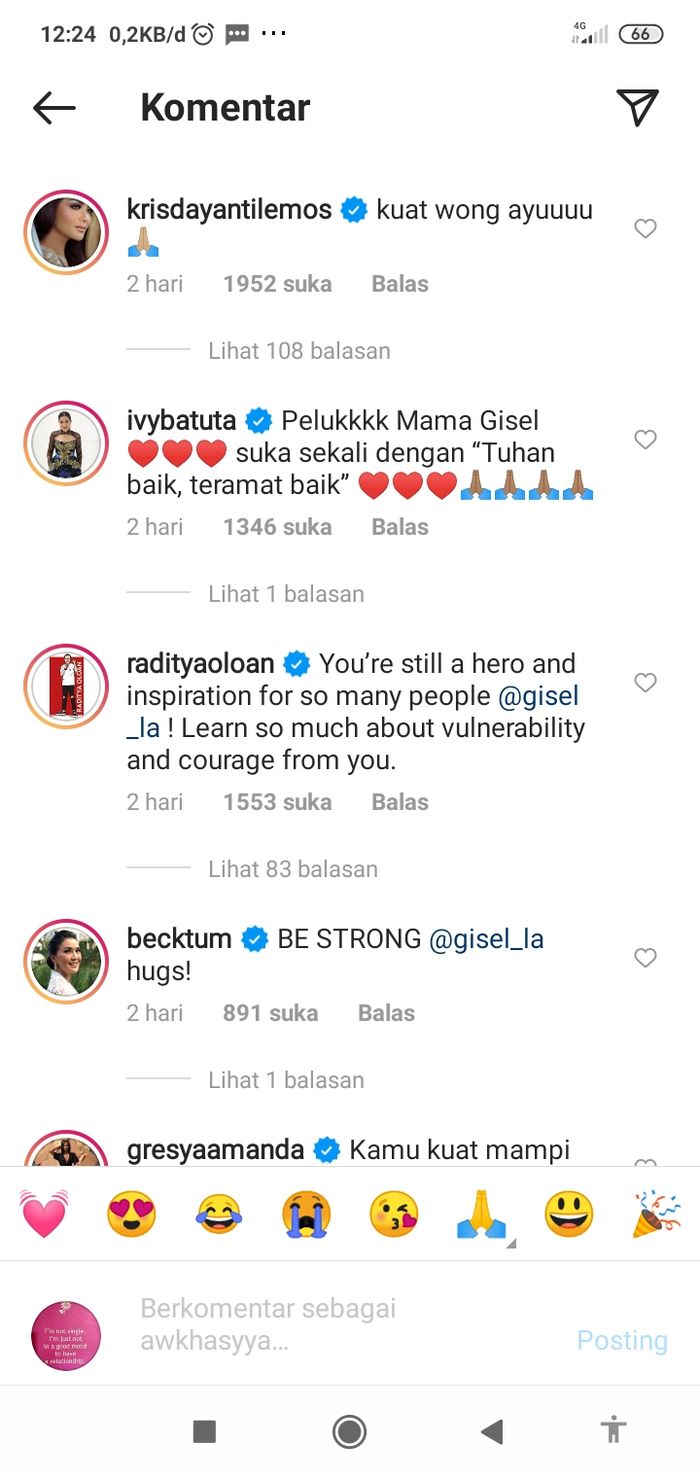
Task: Insert the praying hands emoji
Action: 481,1214
